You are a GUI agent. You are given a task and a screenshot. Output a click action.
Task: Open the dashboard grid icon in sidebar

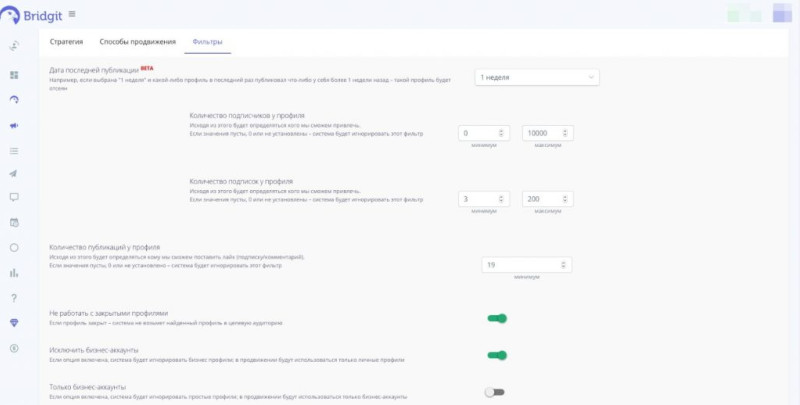click(14, 75)
